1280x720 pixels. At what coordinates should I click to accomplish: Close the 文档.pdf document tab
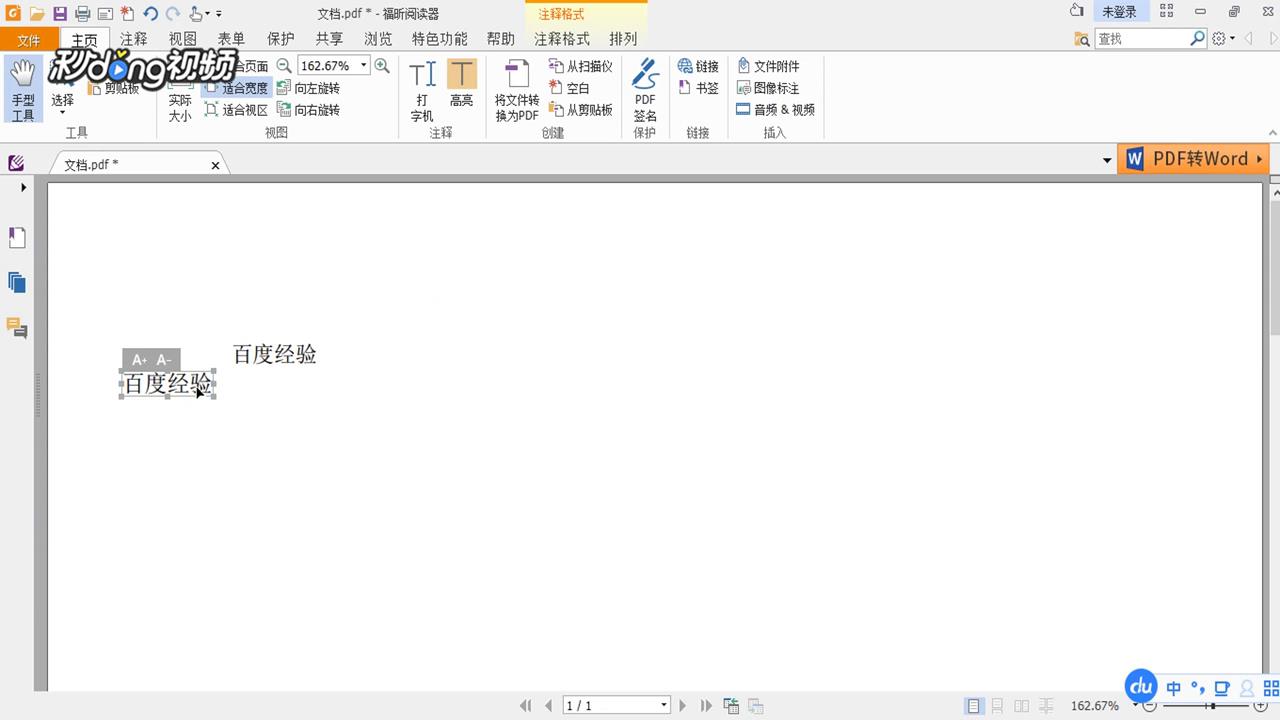pyautogui.click(x=215, y=165)
